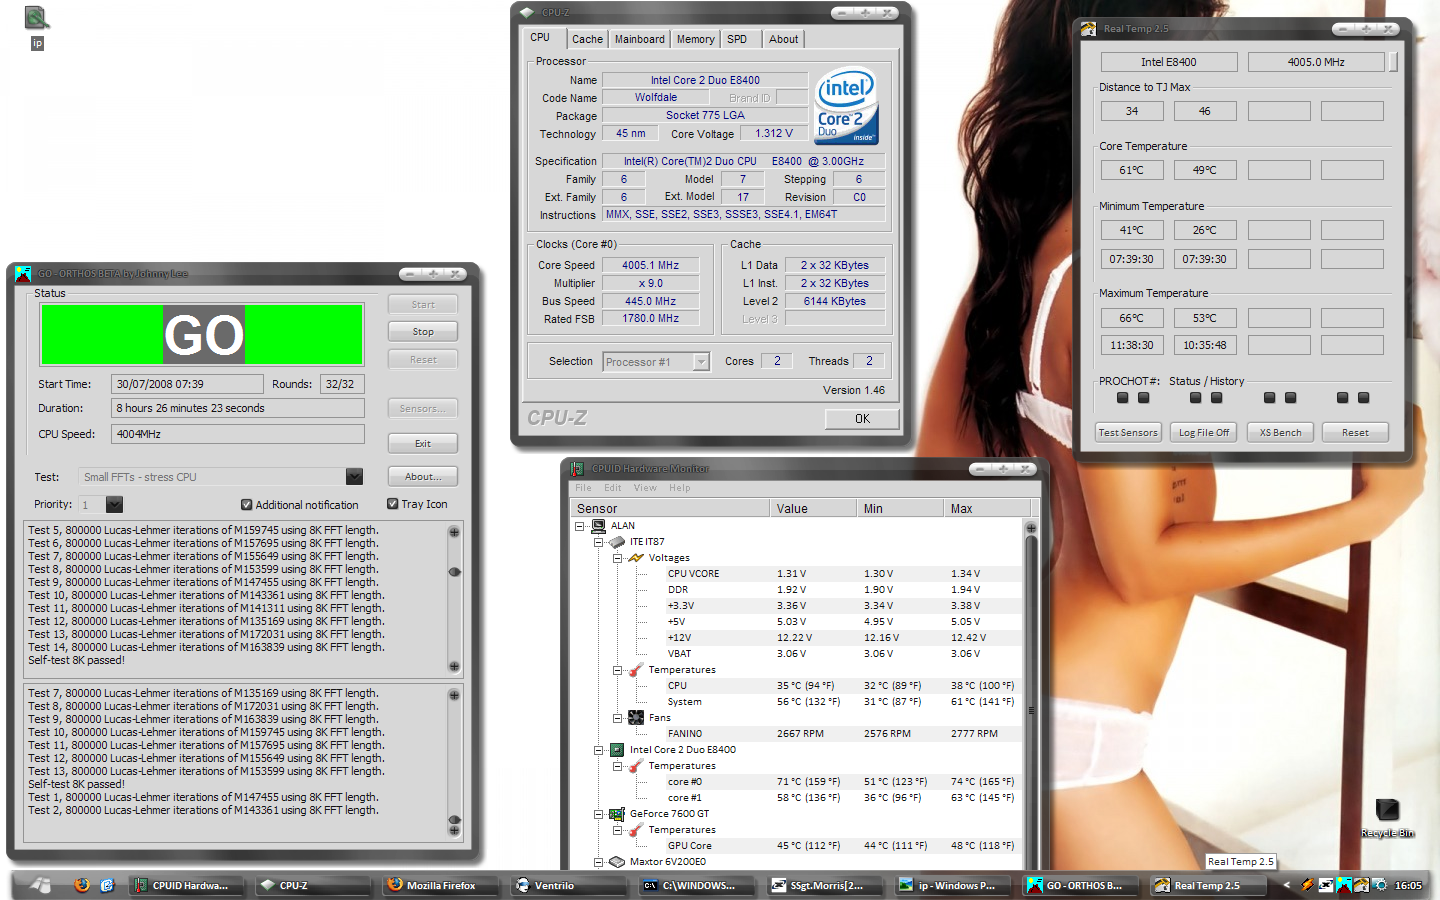Open the Processor Selection dropdown in CPU-Z
The width and height of the screenshot is (1440, 900).
tap(699, 361)
